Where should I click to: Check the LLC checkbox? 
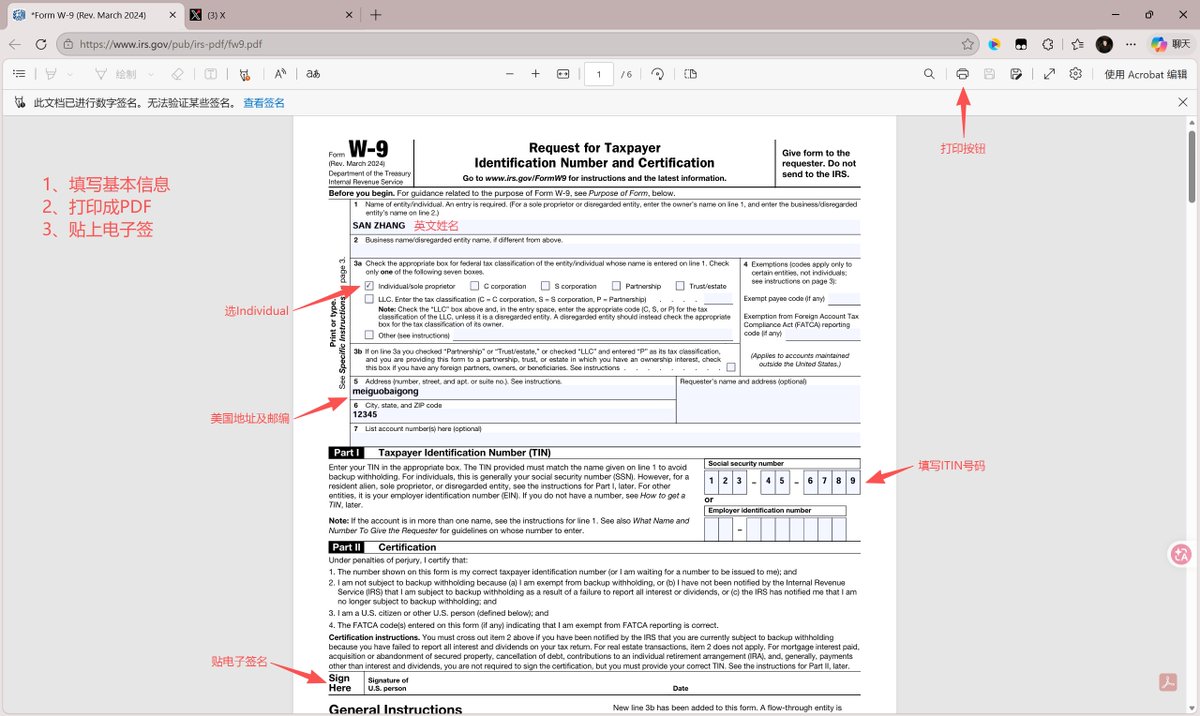click(x=370, y=298)
